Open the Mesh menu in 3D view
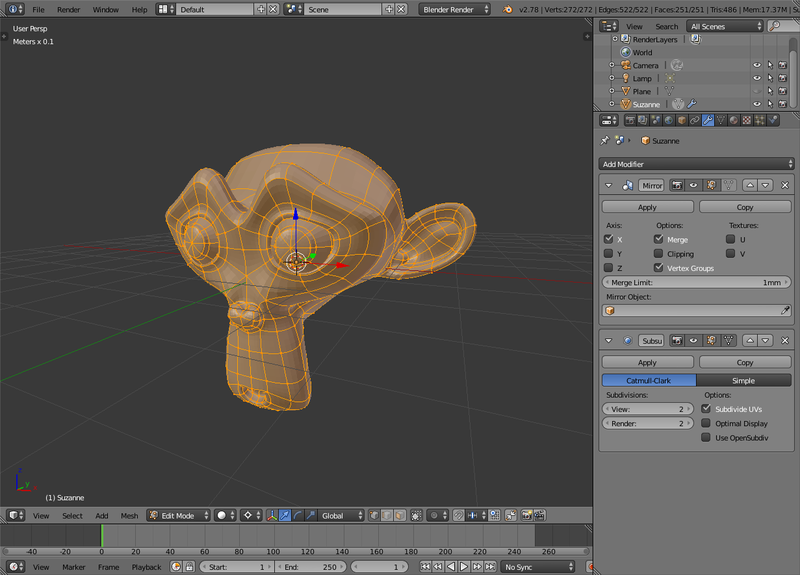The width and height of the screenshot is (800, 575). 129,516
